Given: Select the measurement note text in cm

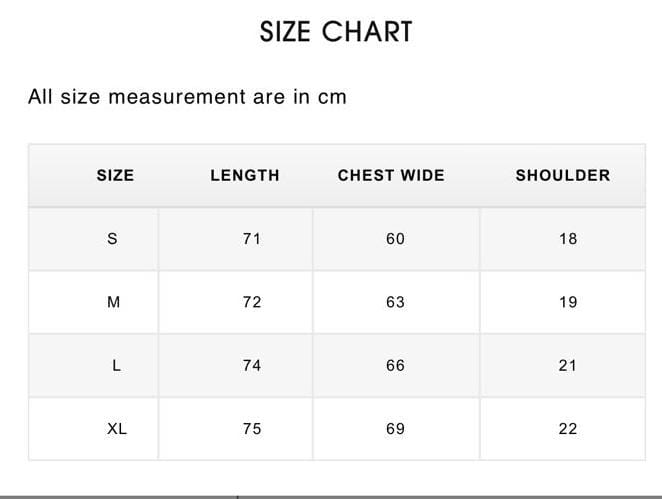Looking at the screenshot, I should click(187, 97).
